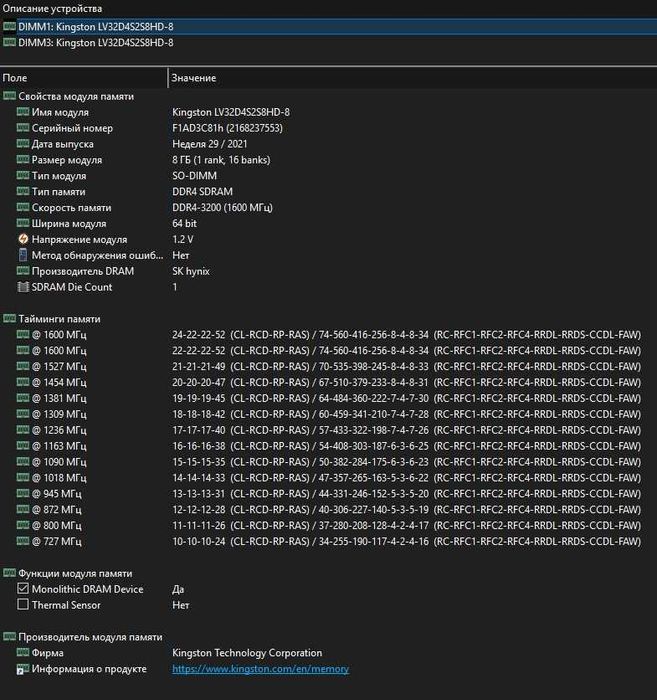This screenshot has width=657, height=700.
Task: Click icon of 'Тайминги памяти' group
Action: coord(9,318)
